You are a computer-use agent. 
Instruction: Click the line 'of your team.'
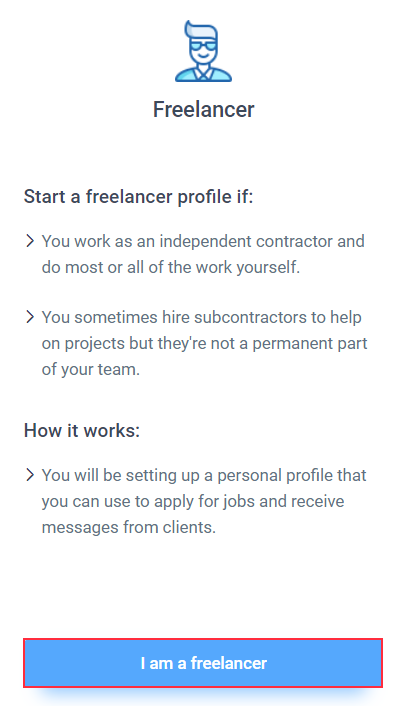[91, 370]
